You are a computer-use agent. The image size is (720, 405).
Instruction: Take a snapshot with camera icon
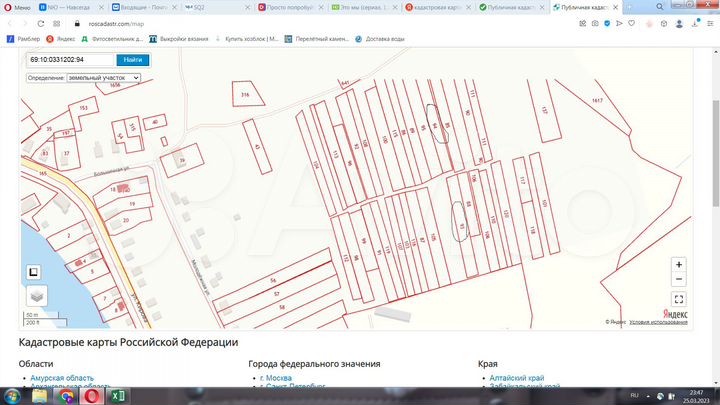[x=595, y=23]
